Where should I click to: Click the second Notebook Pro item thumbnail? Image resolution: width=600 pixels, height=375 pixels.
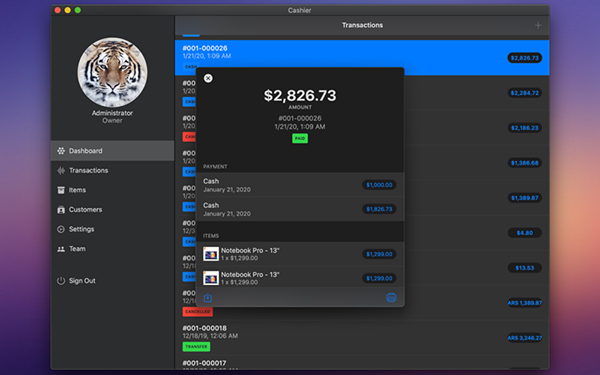211,278
